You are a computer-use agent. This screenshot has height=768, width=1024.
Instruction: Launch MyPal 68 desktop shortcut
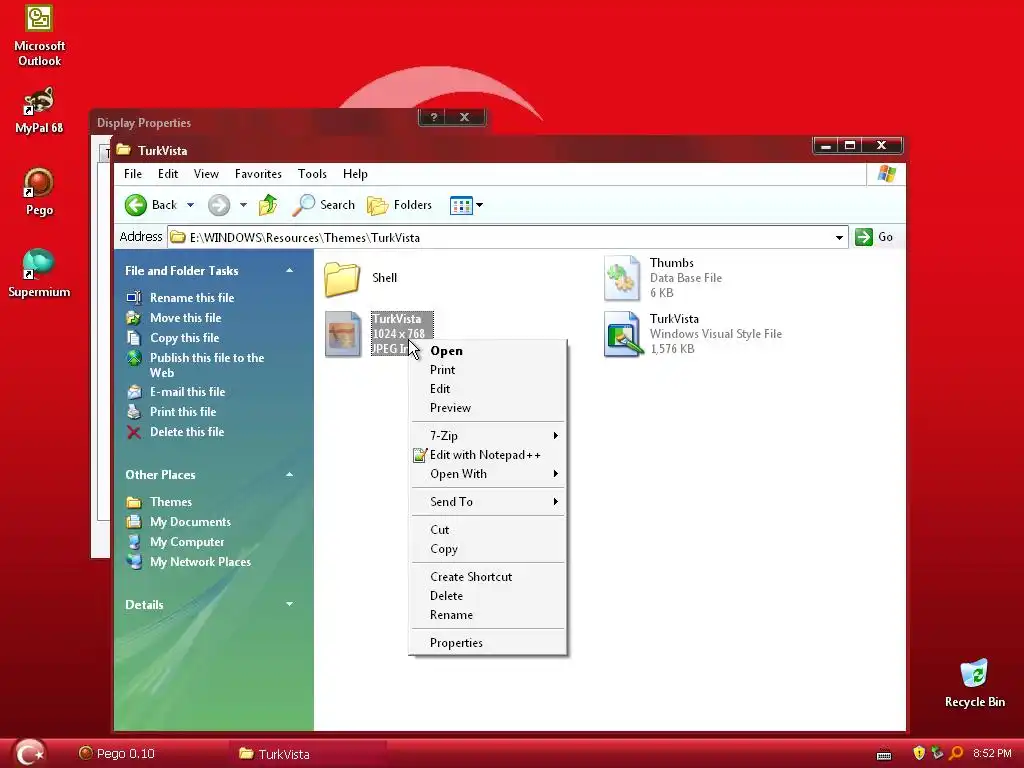pos(39,110)
